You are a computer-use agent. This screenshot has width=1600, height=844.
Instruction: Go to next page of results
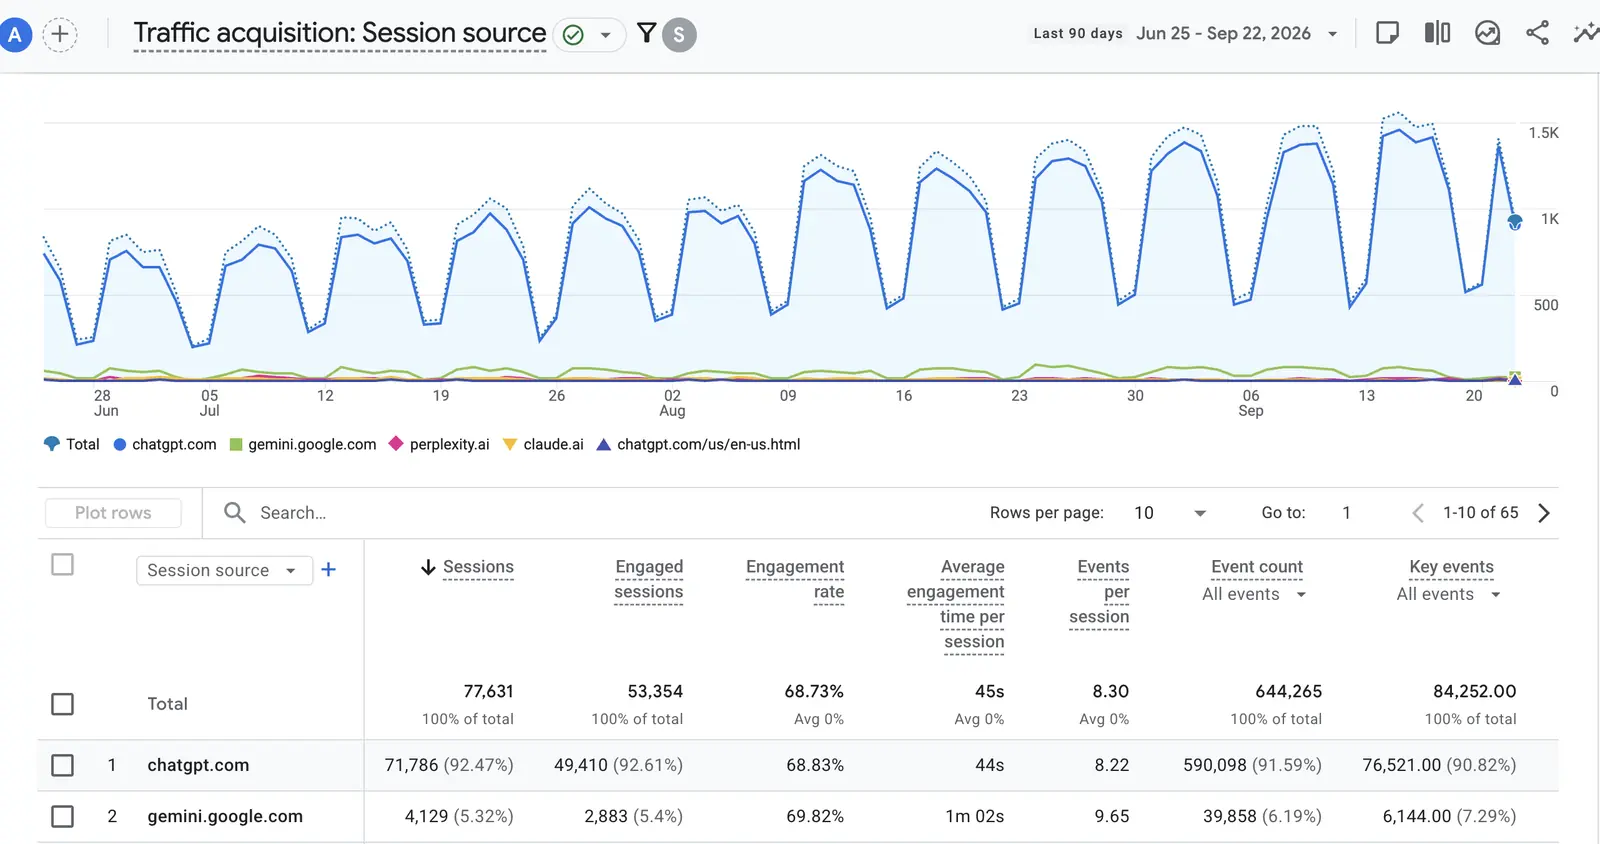1544,513
